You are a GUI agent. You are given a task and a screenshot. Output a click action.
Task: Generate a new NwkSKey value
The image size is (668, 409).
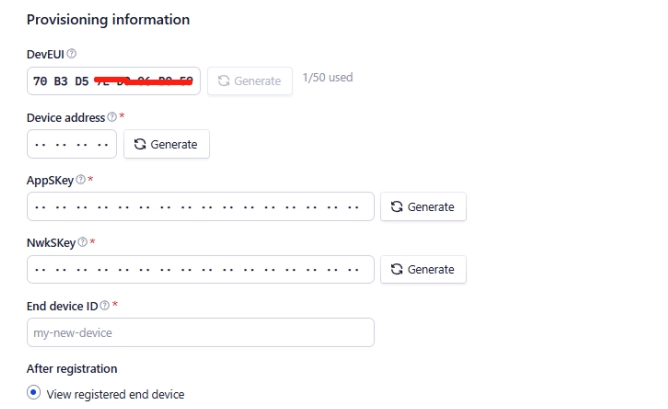(x=423, y=269)
